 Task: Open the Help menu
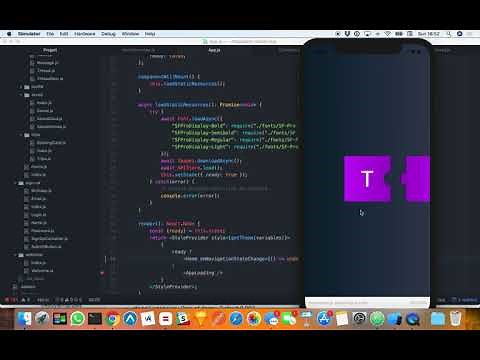[x=150, y=34]
